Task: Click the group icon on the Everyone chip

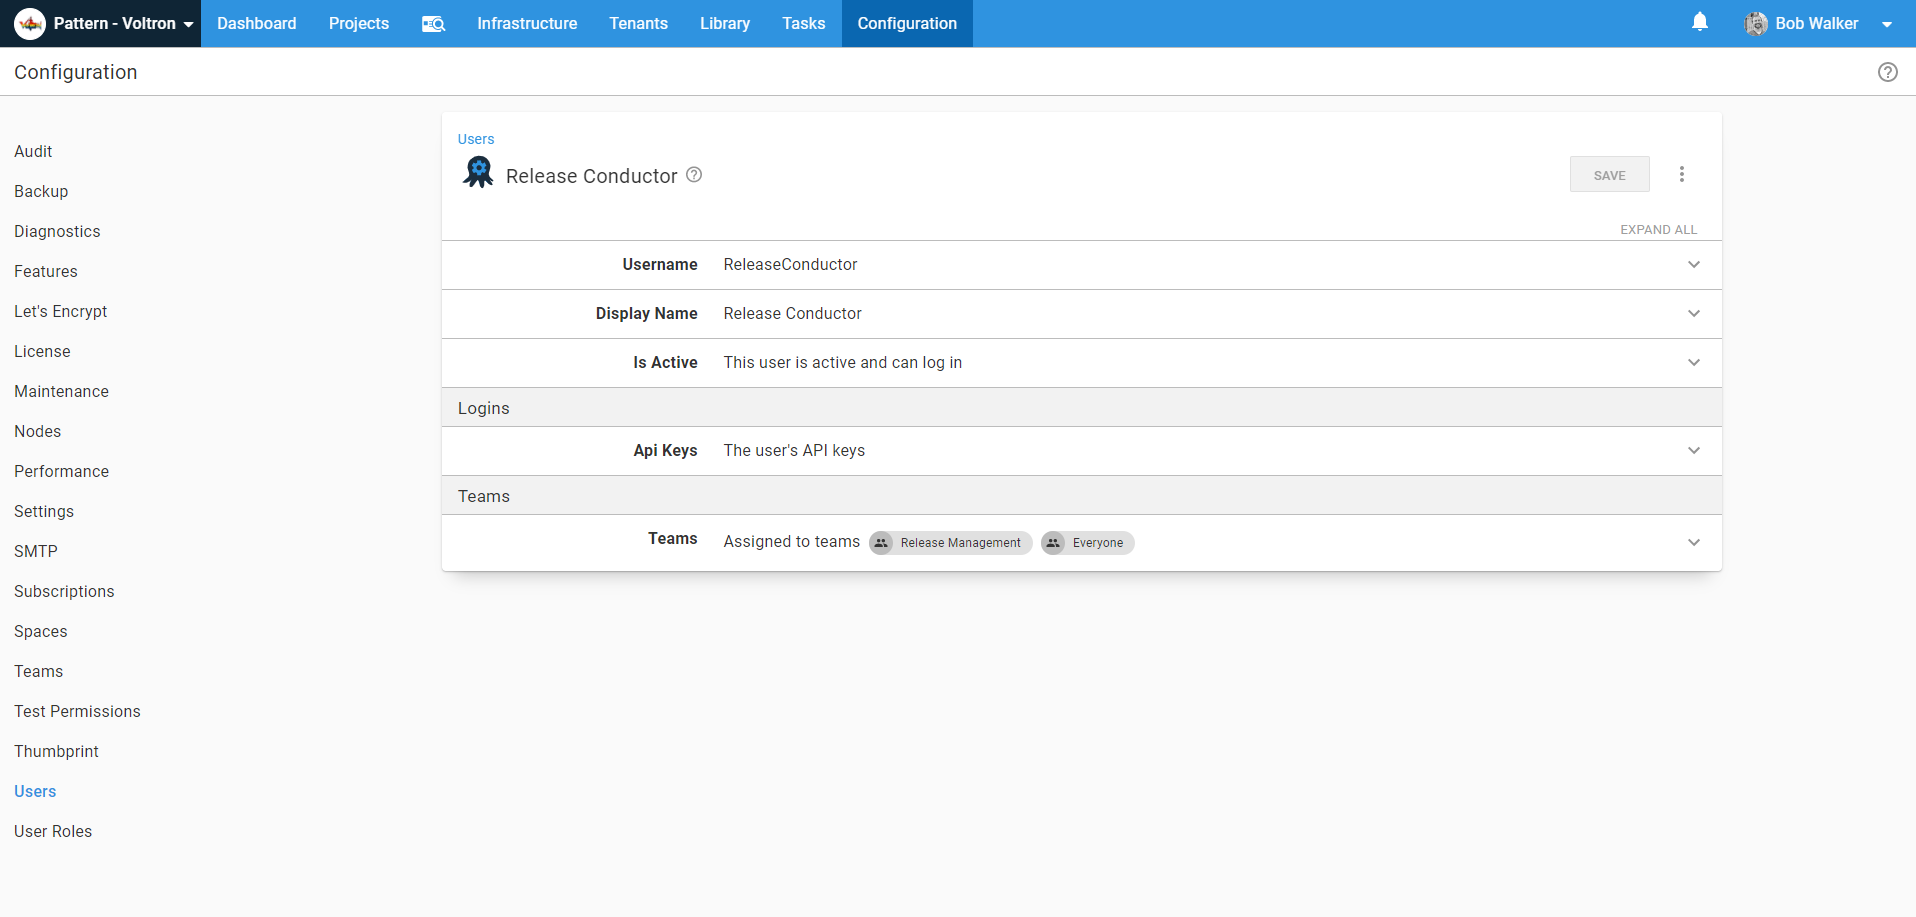Action: coord(1053,543)
